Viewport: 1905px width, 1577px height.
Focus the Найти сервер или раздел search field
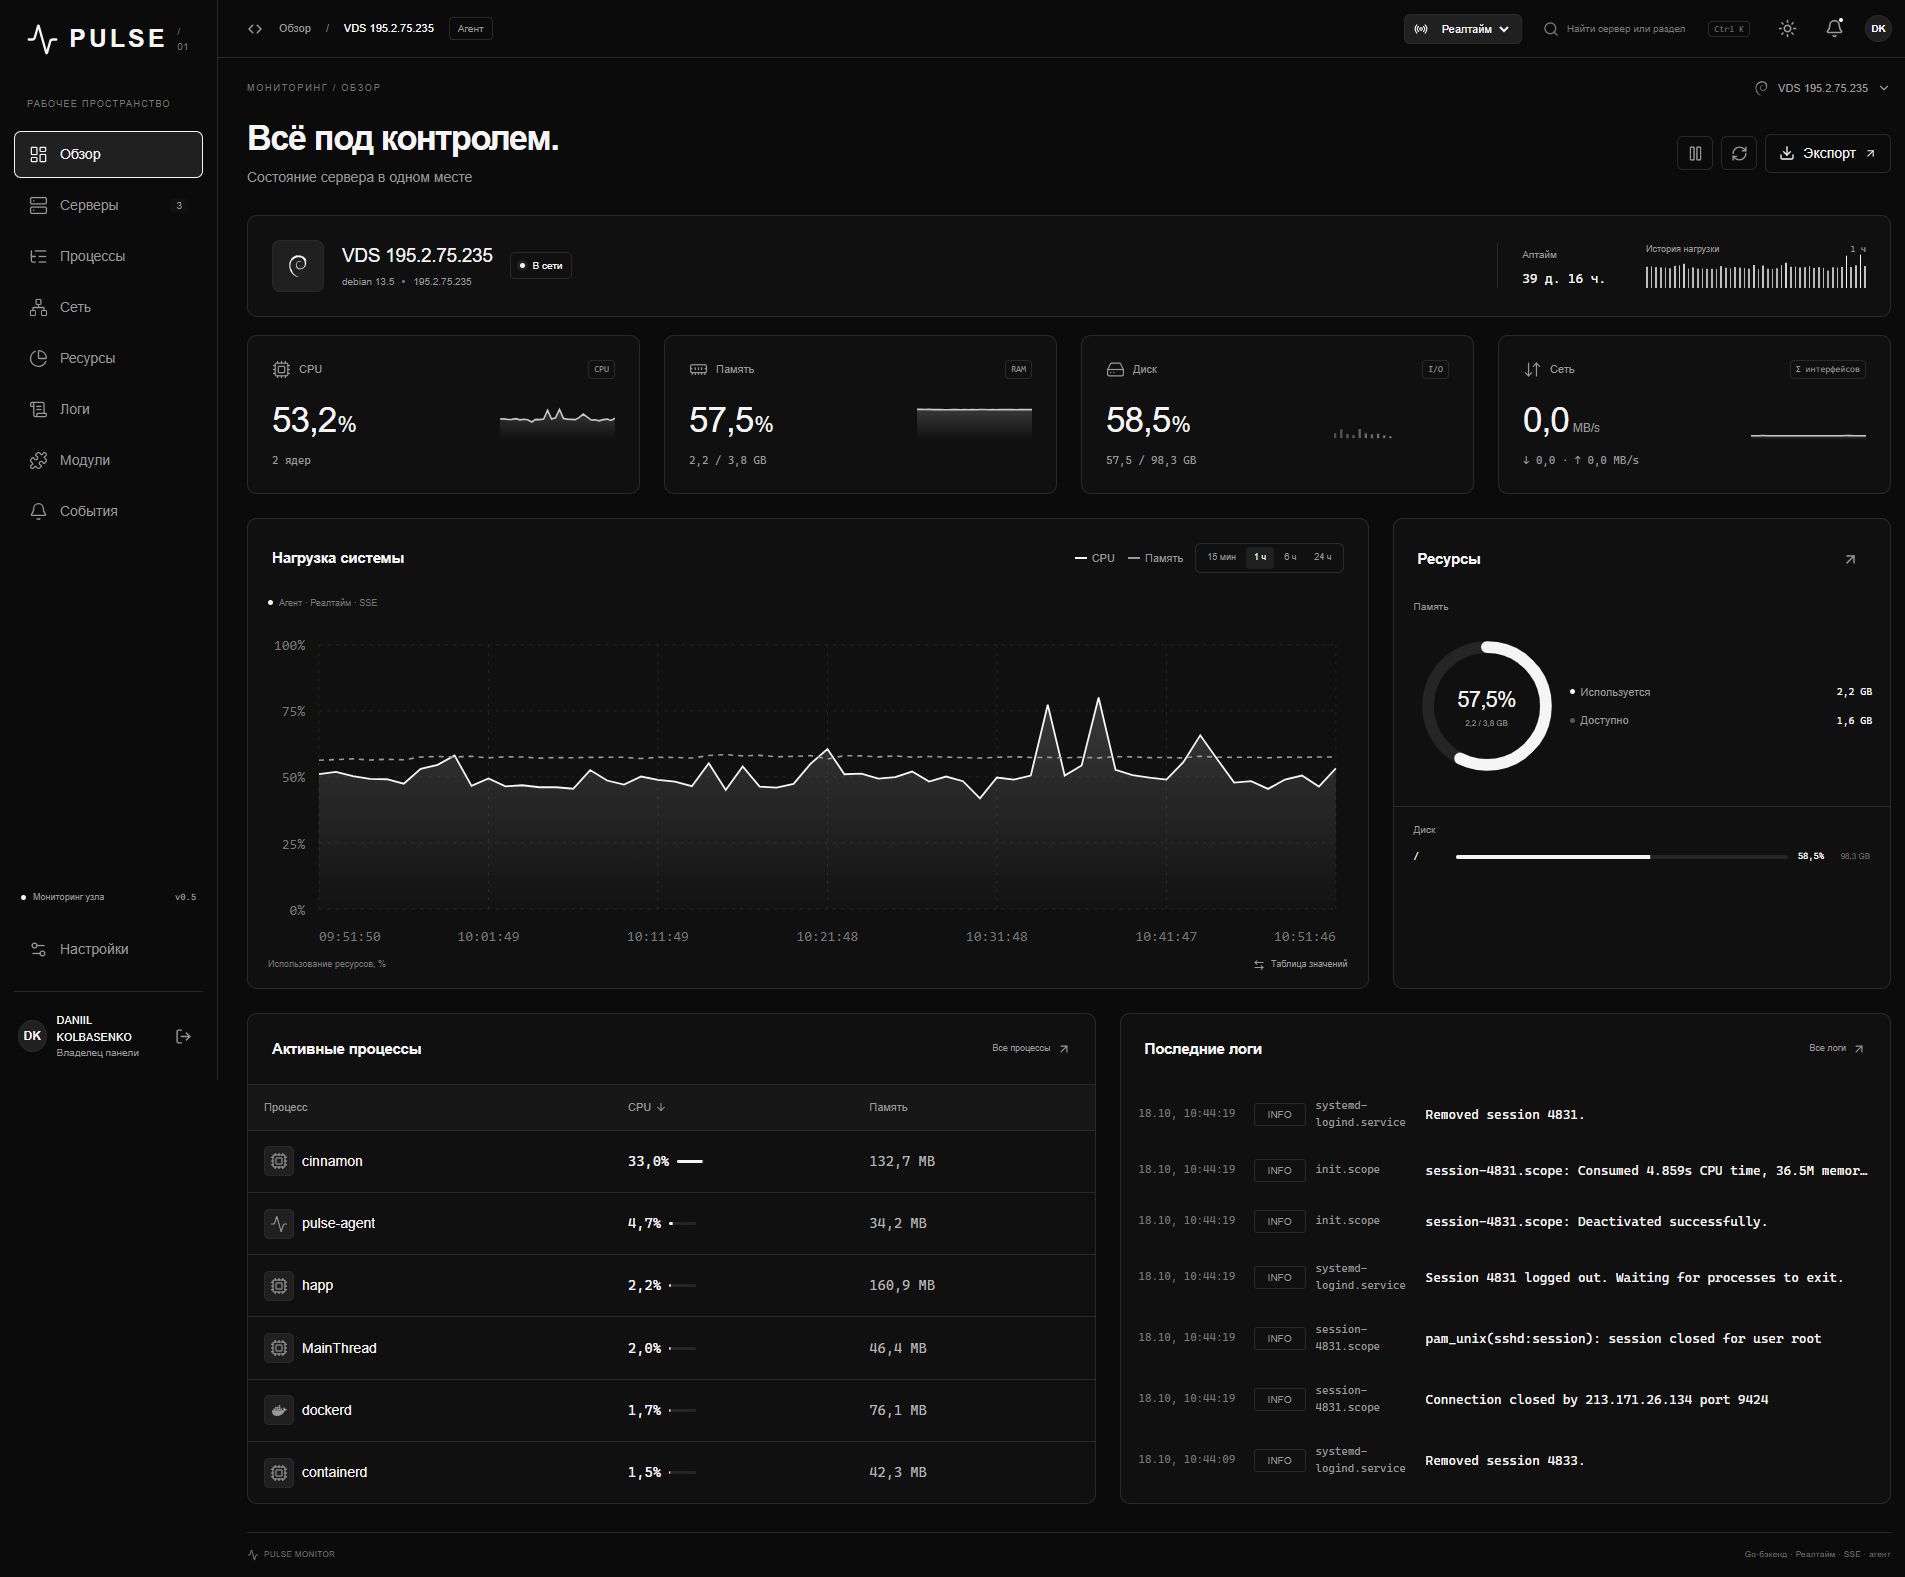[x=1646, y=29]
